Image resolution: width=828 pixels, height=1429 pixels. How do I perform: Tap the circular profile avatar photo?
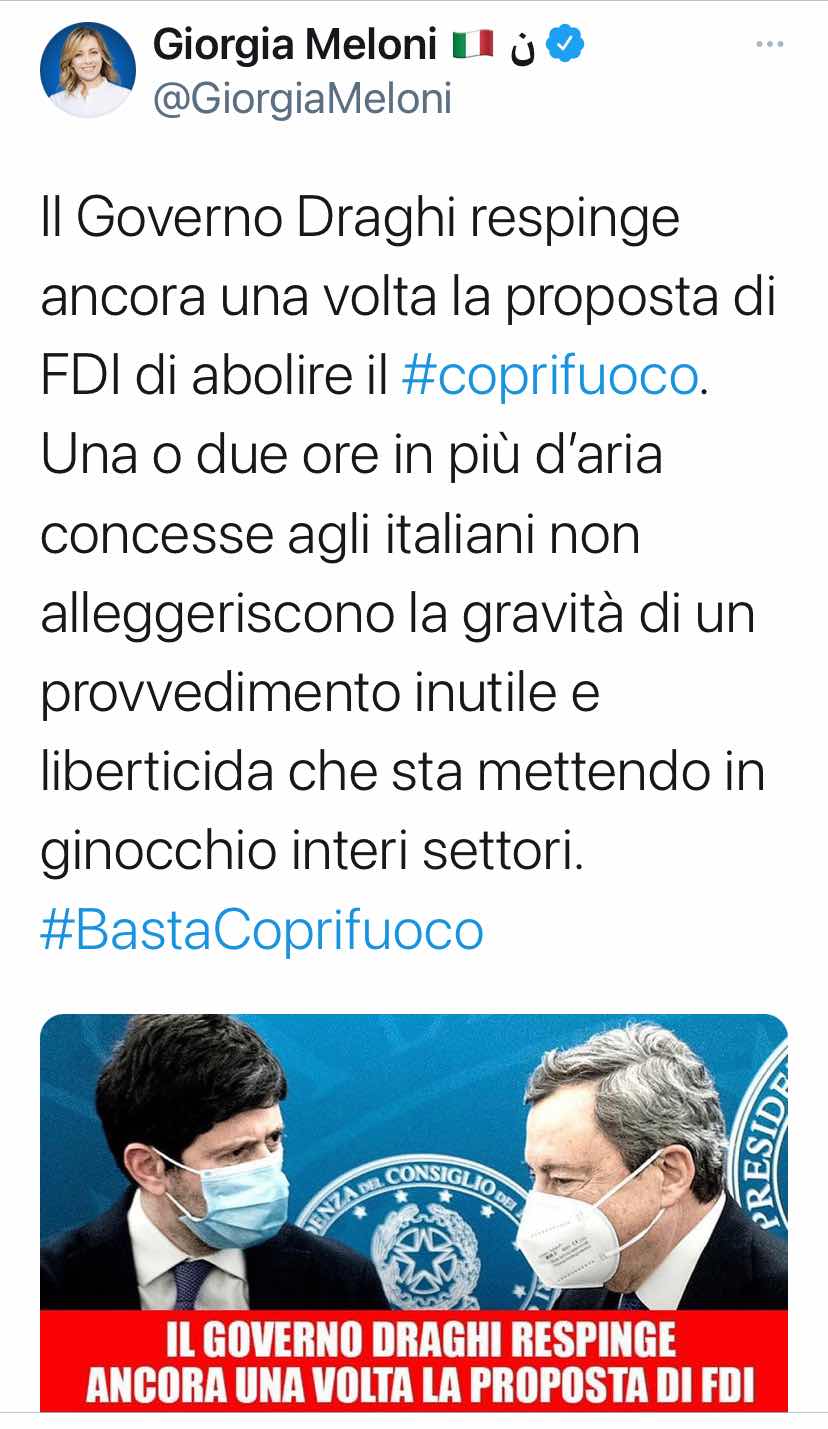point(88,70)
